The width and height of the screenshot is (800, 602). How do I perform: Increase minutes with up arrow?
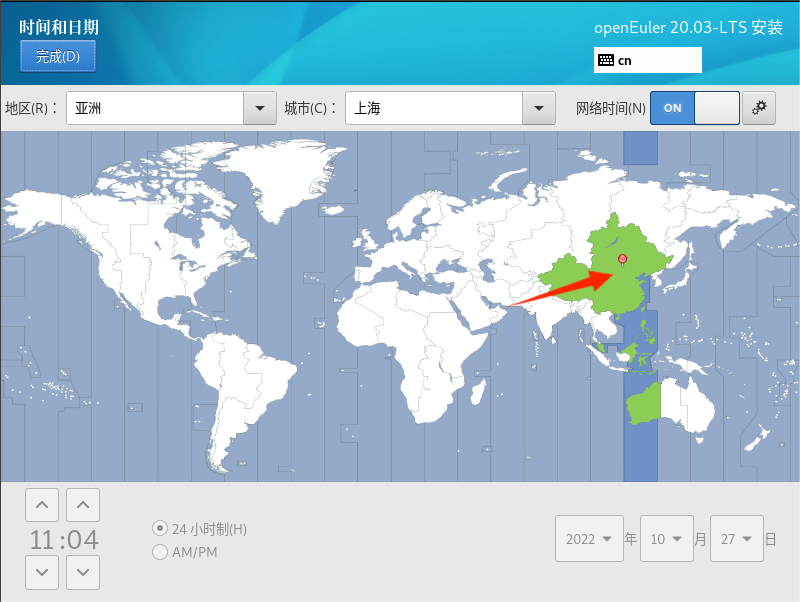pos(83,505)
